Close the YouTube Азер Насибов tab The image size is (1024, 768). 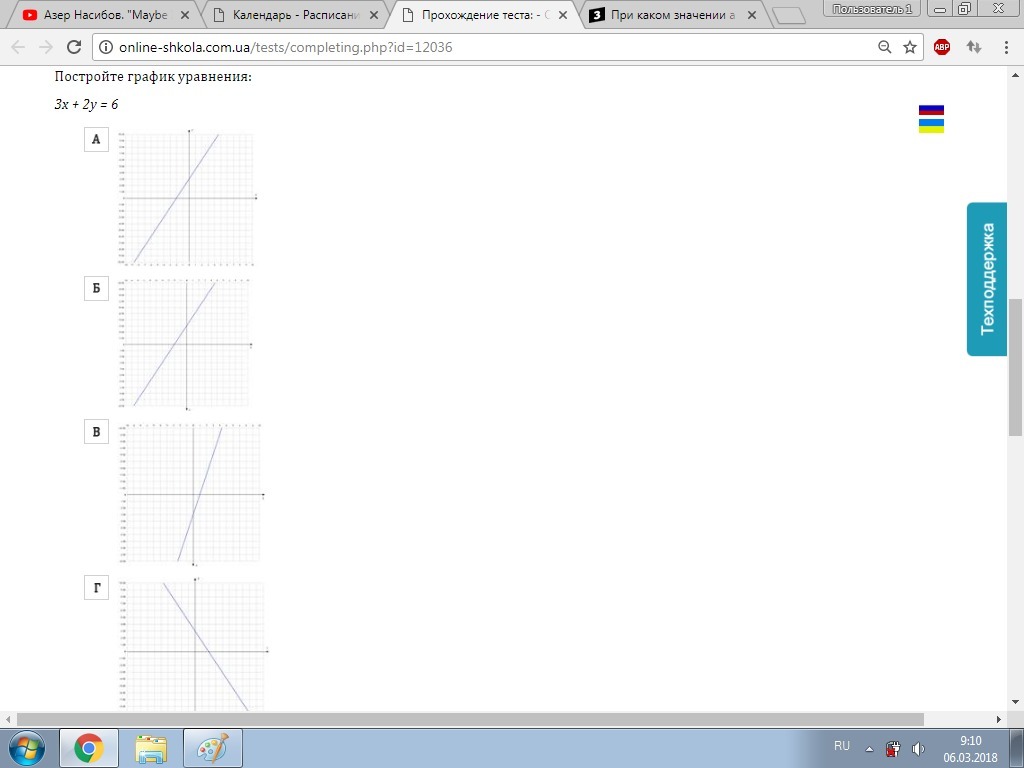(x=185, y=15)
